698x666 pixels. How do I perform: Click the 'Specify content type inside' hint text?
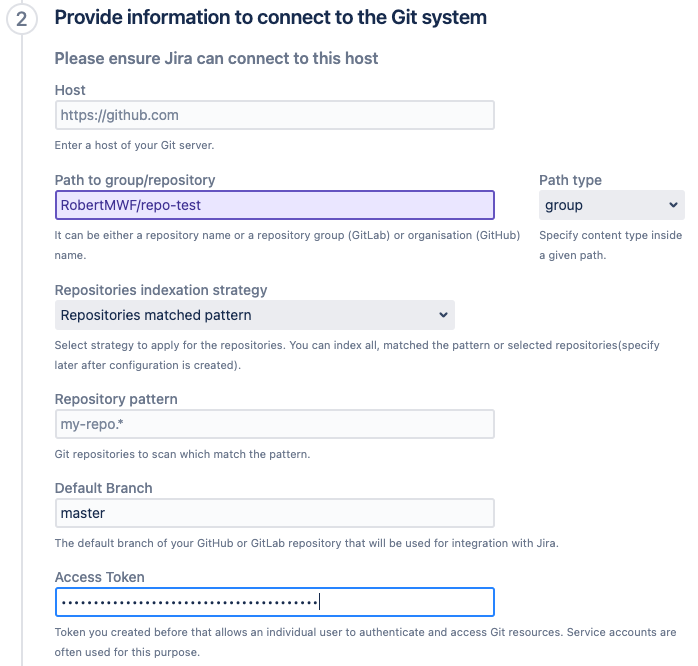pyautogui.click(x=610, y=236)
